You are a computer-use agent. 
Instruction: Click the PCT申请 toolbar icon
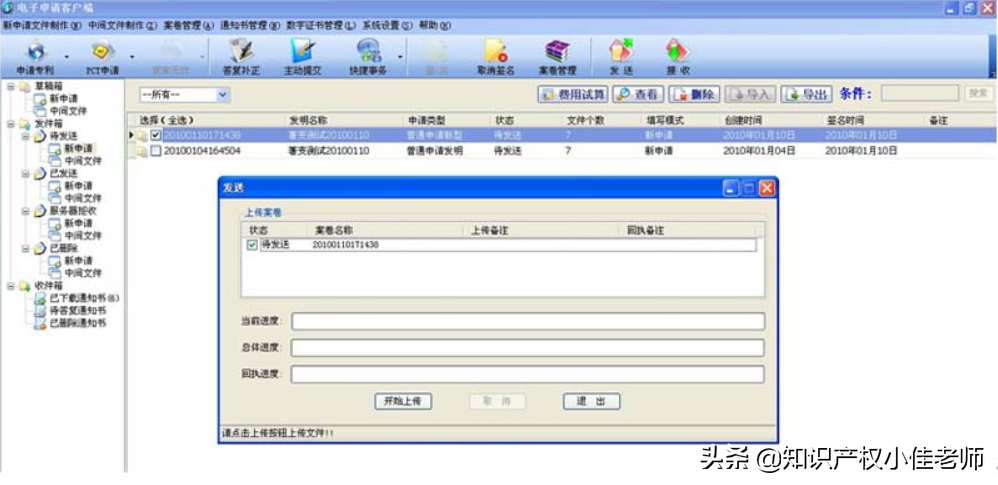click(x=102, y=51)
